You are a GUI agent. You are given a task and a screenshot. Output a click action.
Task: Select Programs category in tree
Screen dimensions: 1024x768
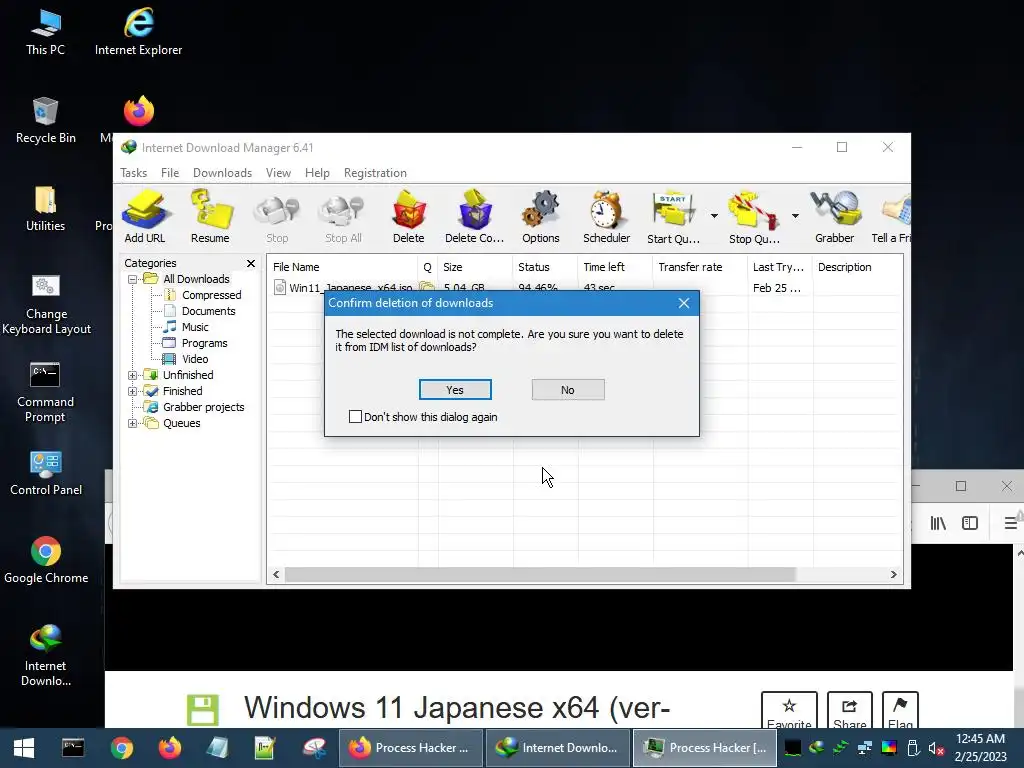(x=204, y=344)
